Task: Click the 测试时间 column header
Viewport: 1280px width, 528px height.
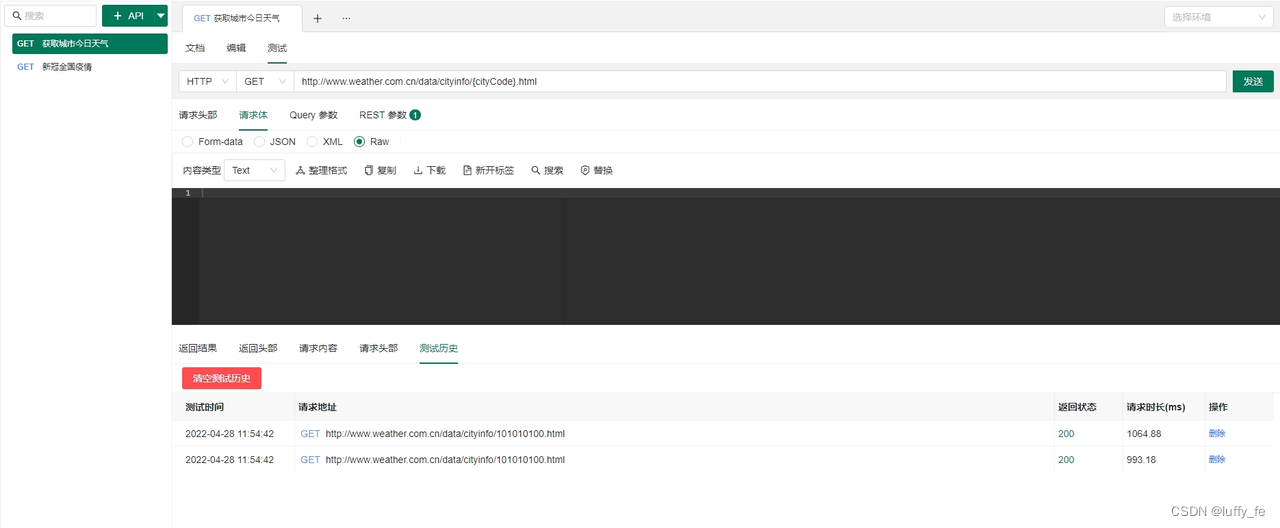Action: tap(205, 407)
